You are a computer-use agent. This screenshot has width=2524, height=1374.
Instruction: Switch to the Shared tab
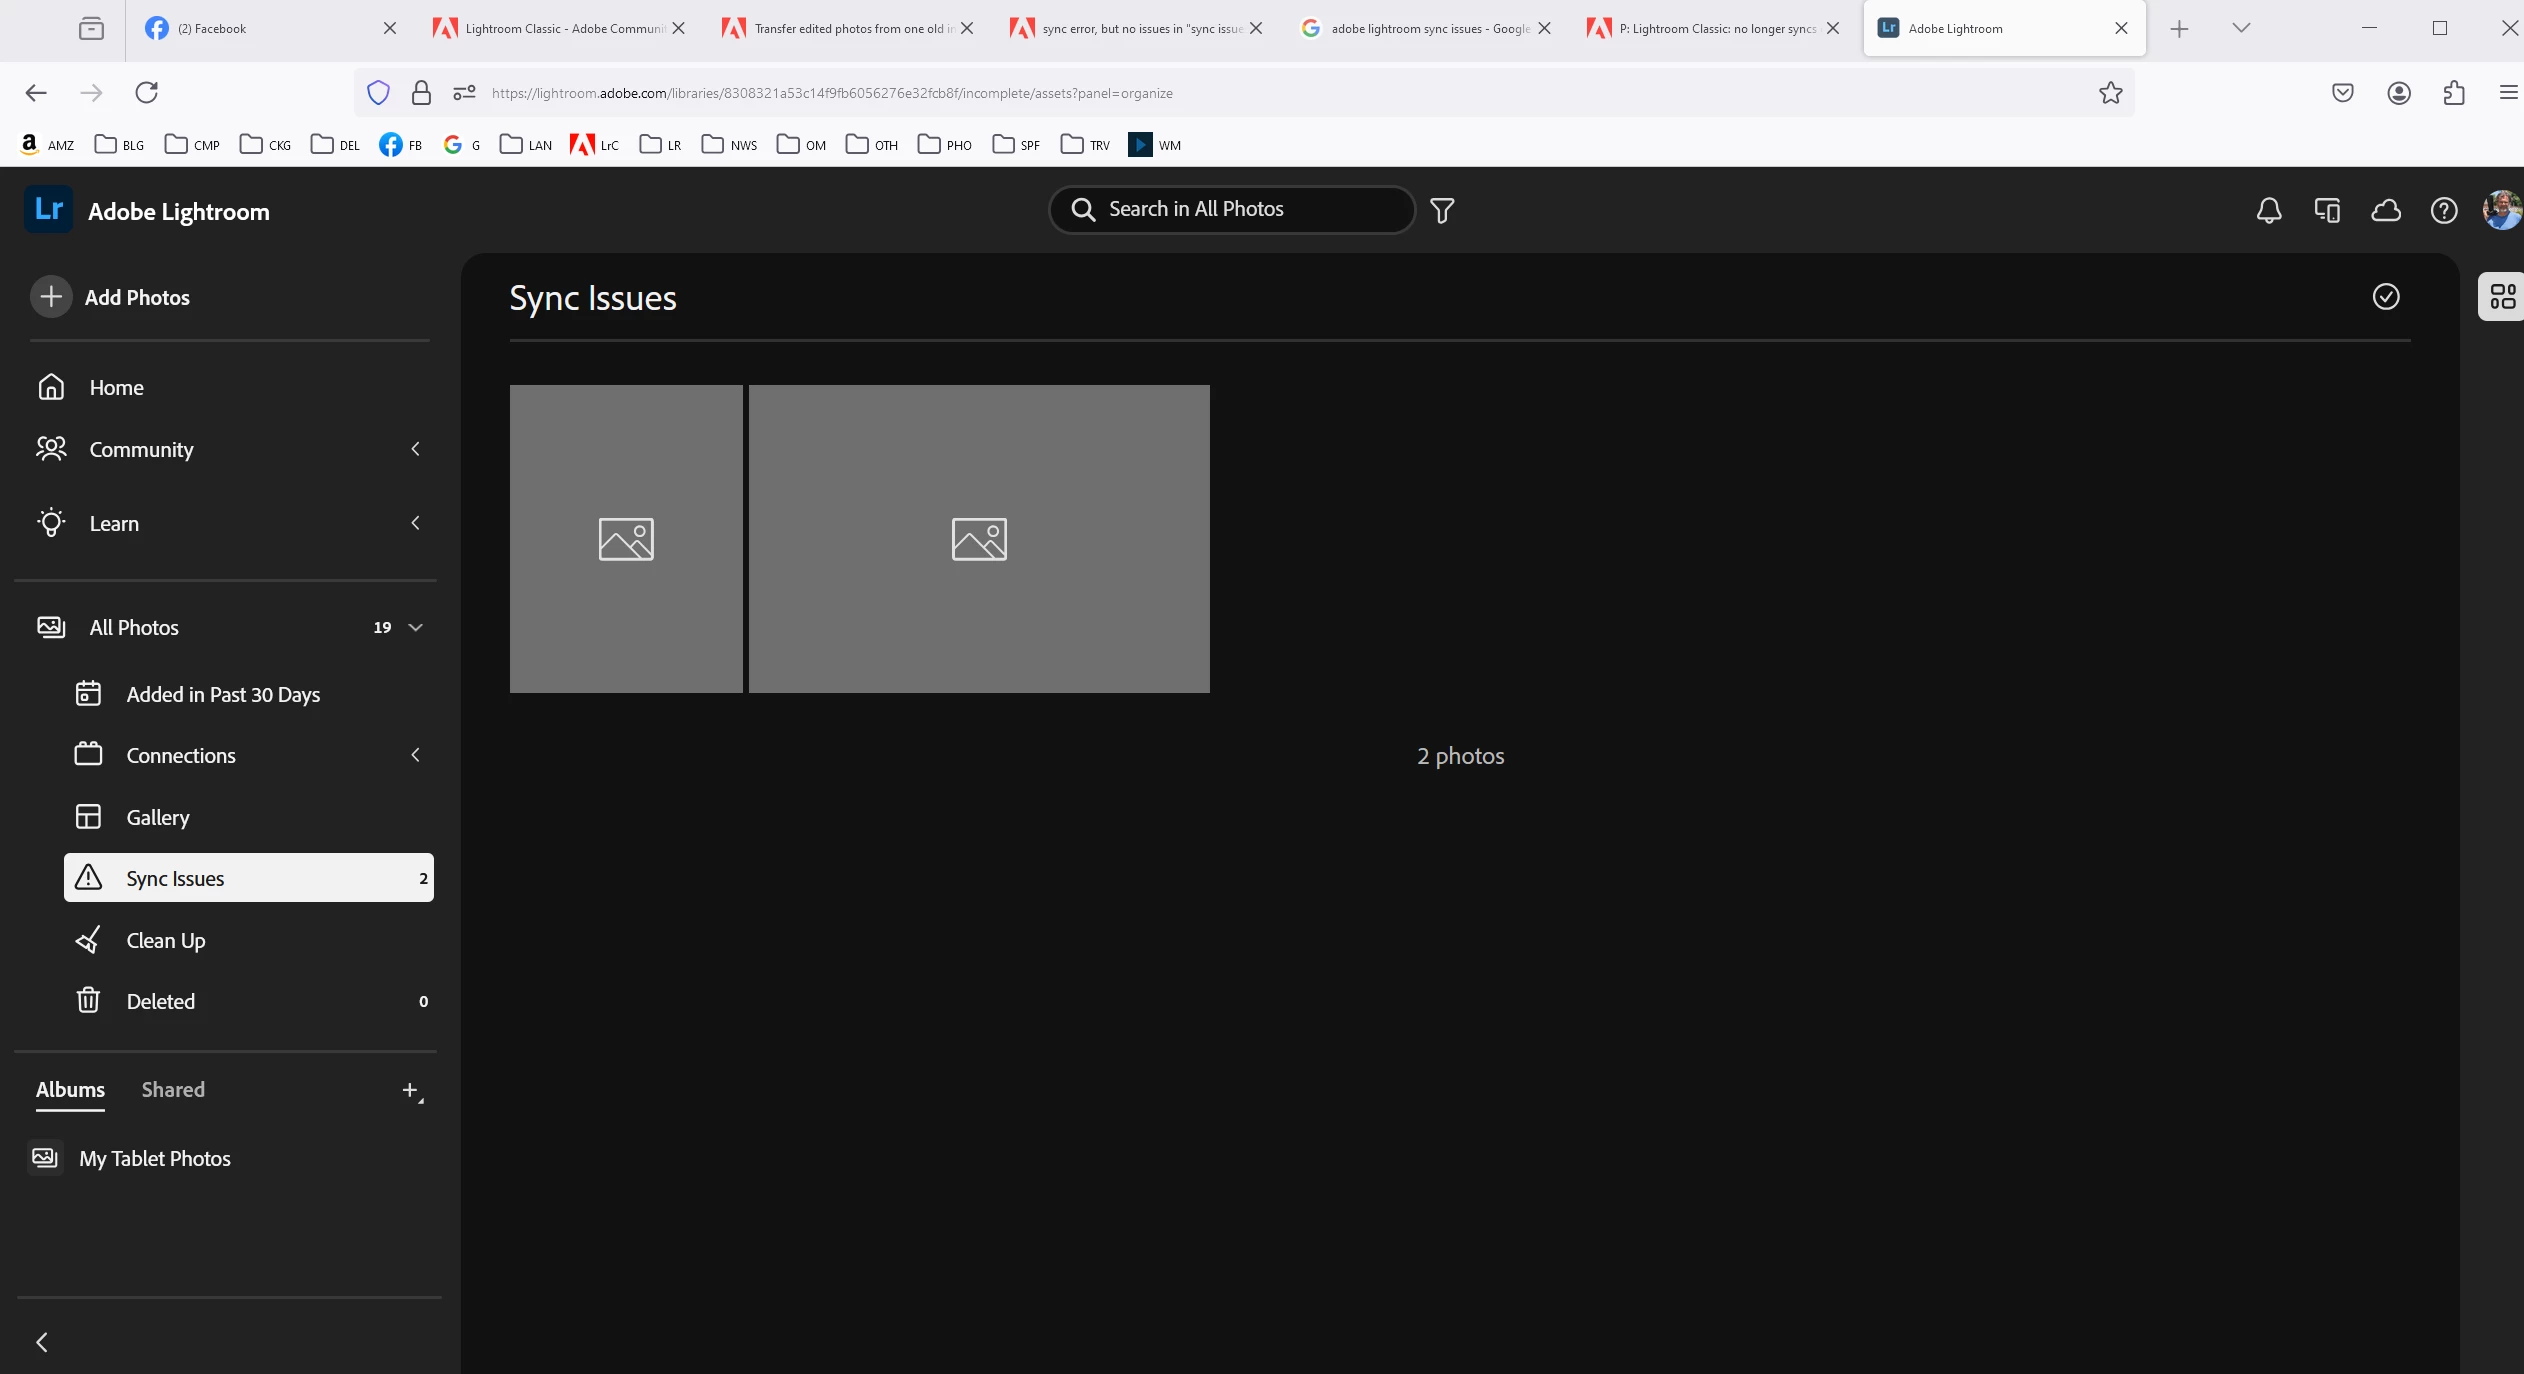click(x=173, y=1089)
